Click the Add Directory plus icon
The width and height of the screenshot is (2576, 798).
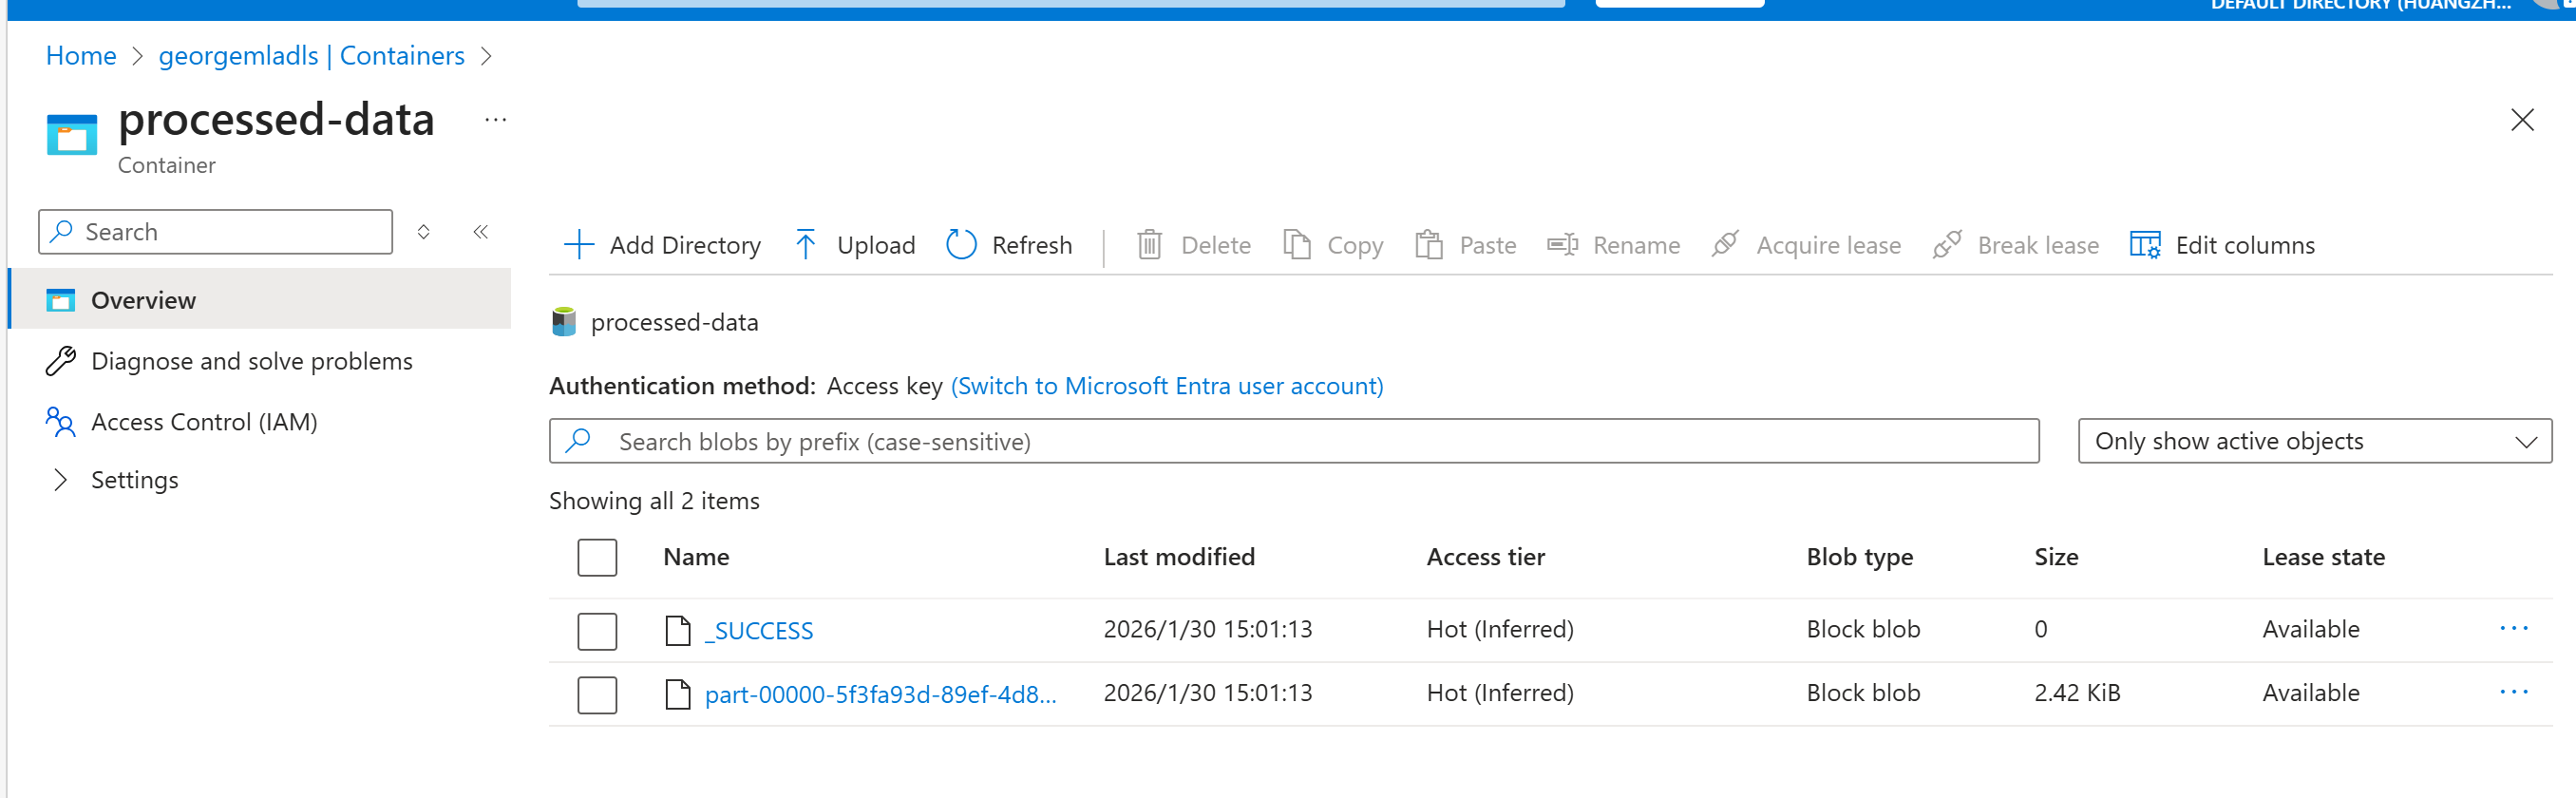click(x=579, y=245)
